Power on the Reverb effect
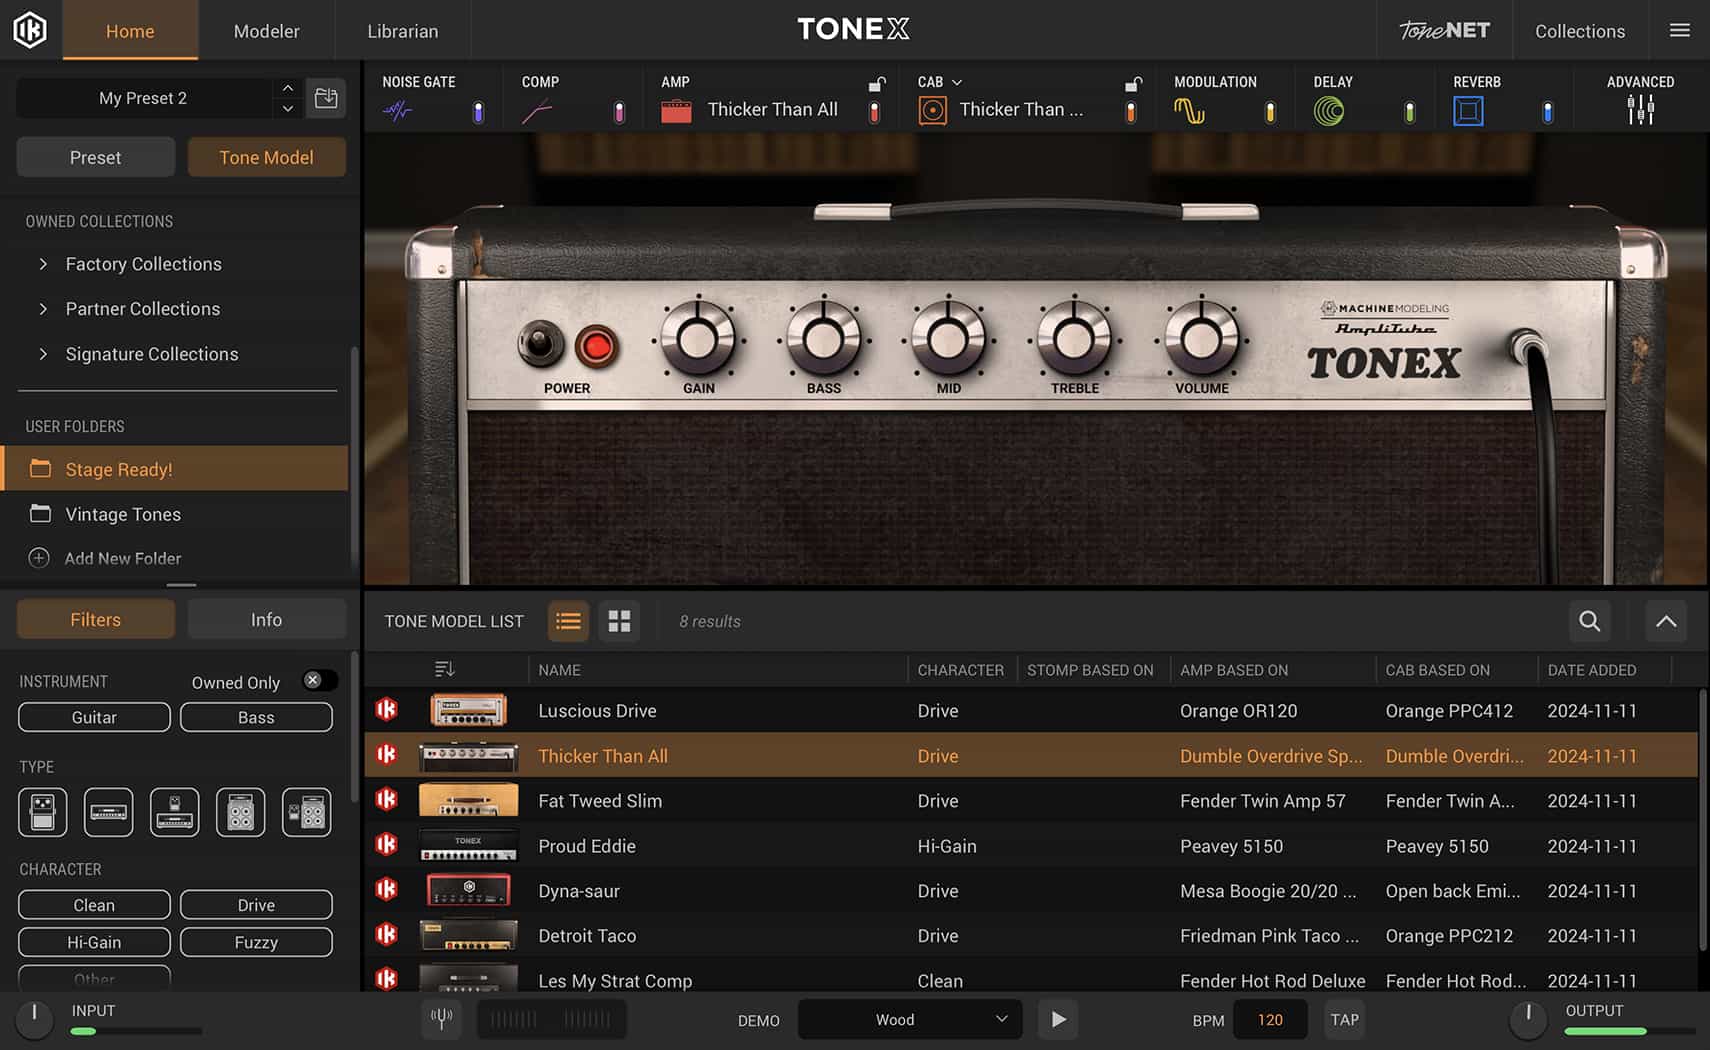This screenshot has width=1710, height=1050. [1546, 111]
